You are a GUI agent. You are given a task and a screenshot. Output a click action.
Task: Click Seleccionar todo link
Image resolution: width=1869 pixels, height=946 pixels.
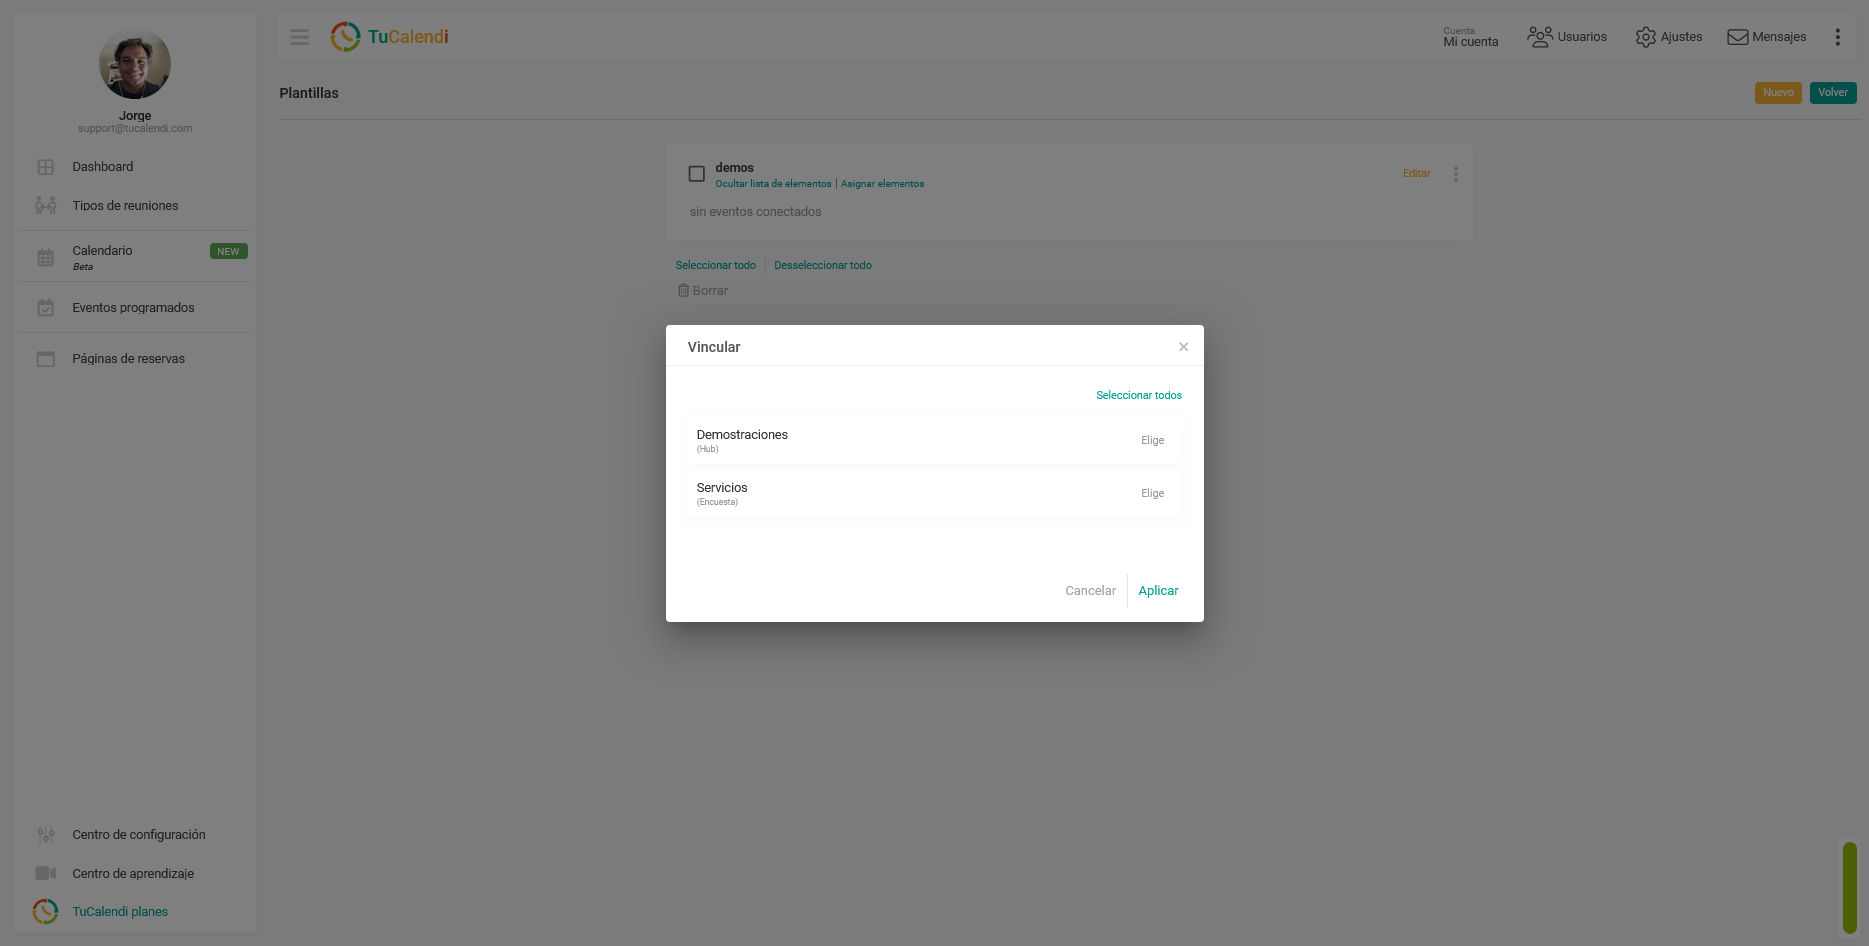coord(716,266)
